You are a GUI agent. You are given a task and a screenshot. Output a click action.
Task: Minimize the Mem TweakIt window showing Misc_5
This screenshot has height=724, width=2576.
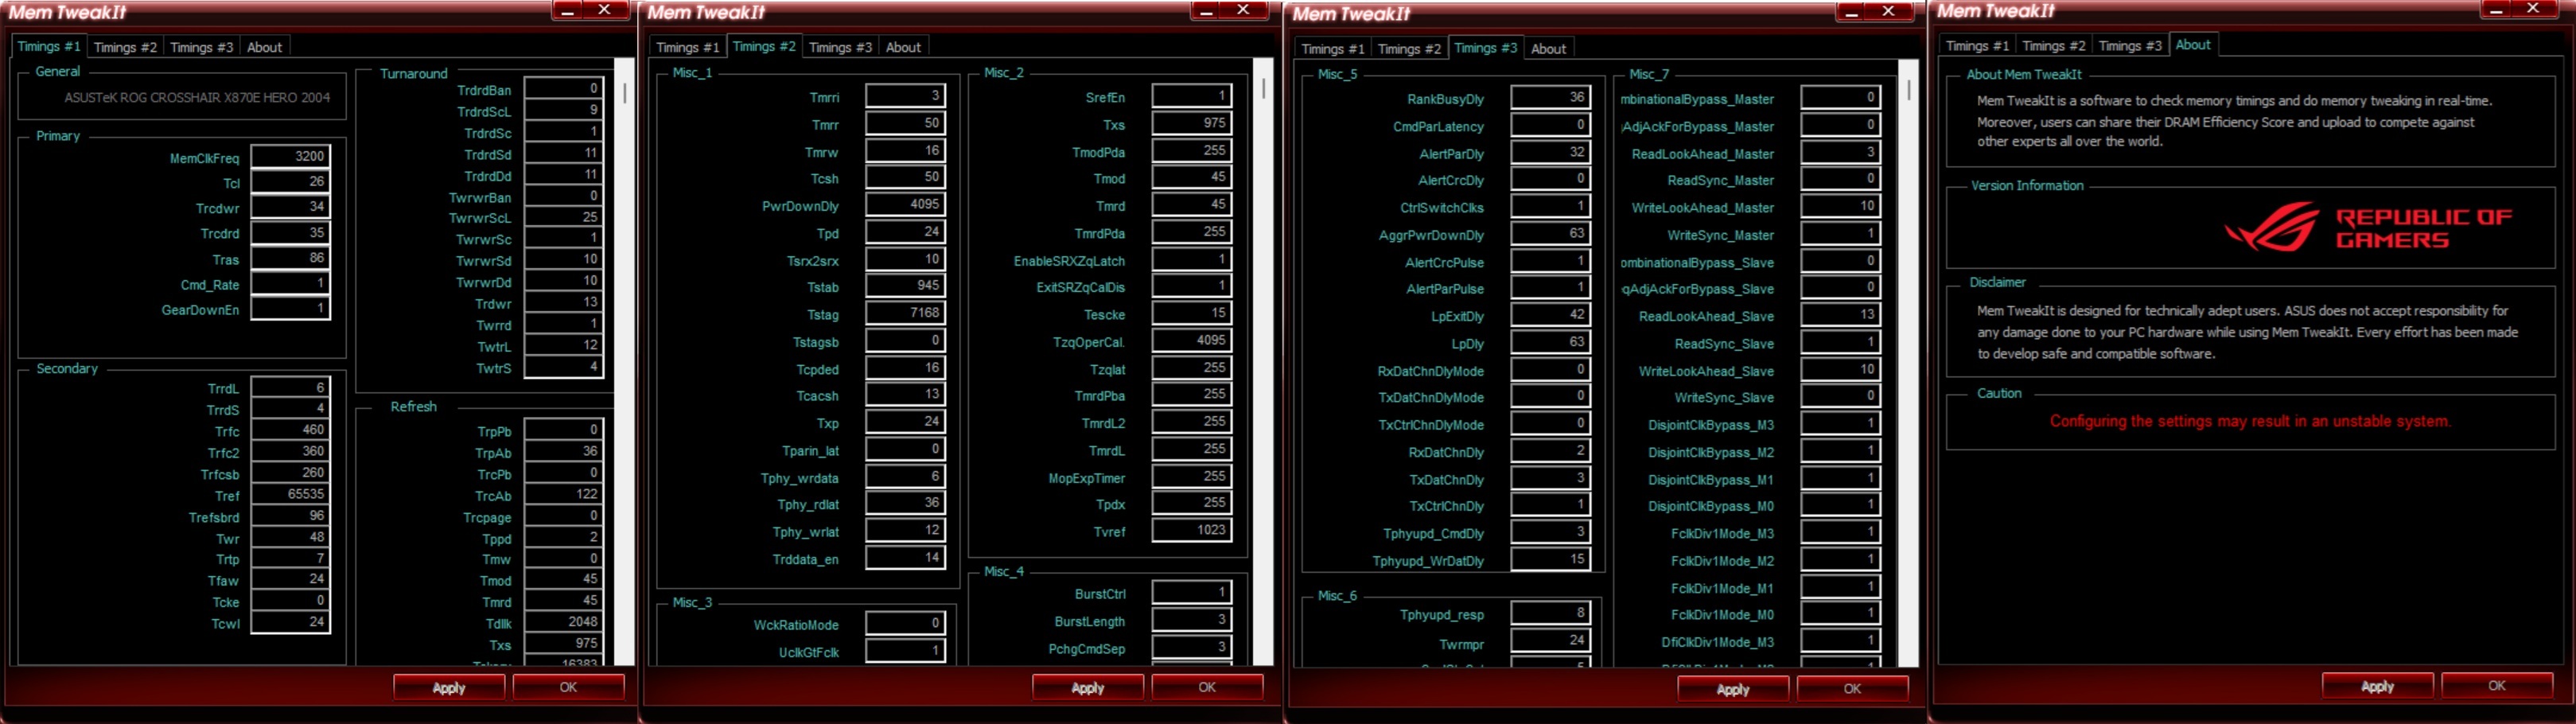(x=1851, y=11)
